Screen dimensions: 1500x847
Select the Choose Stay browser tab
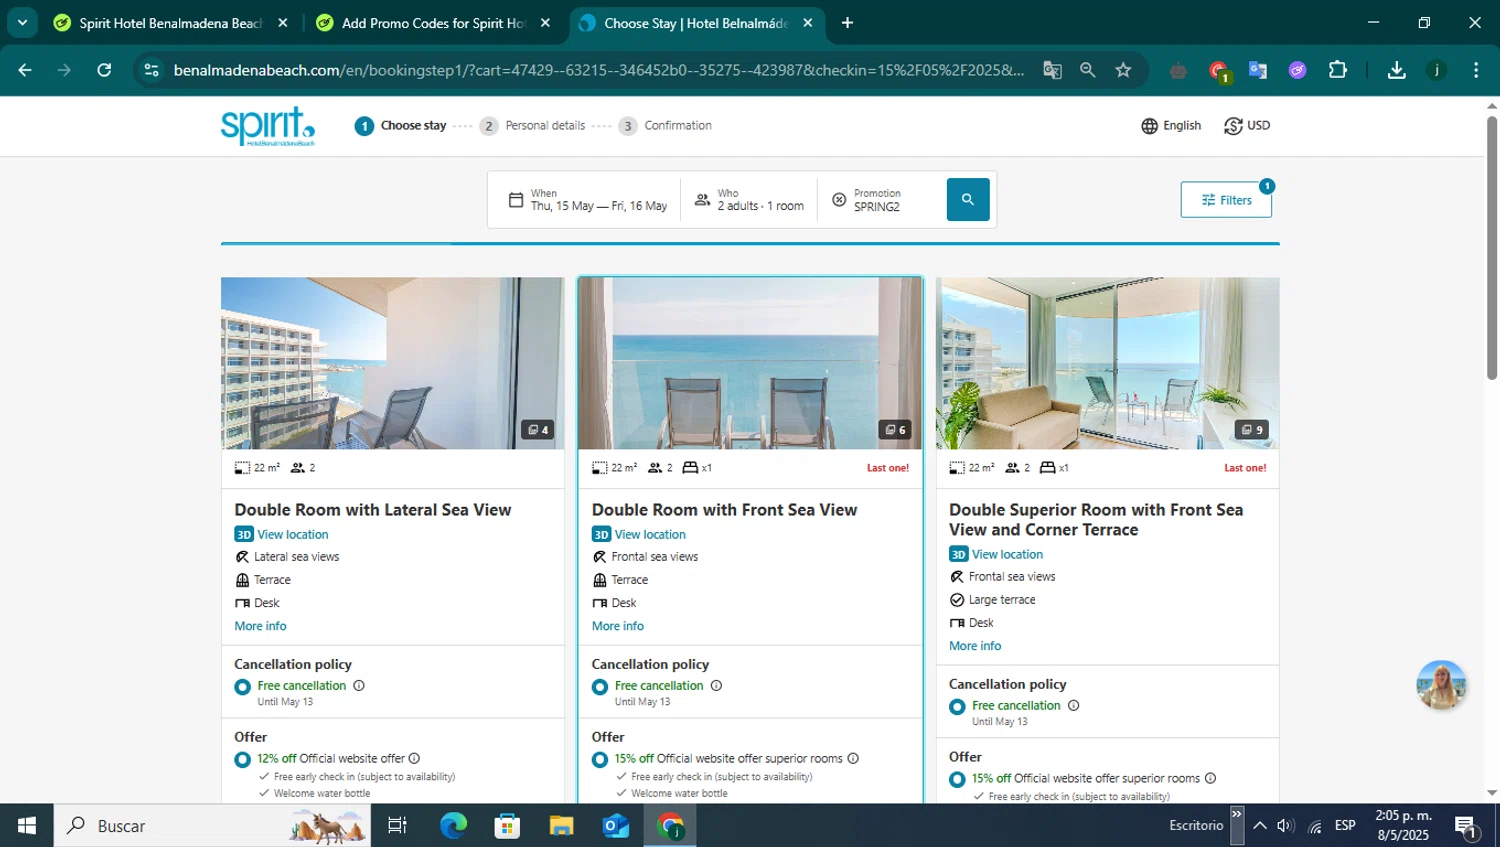pyautogui.click(x=696, y=23)
